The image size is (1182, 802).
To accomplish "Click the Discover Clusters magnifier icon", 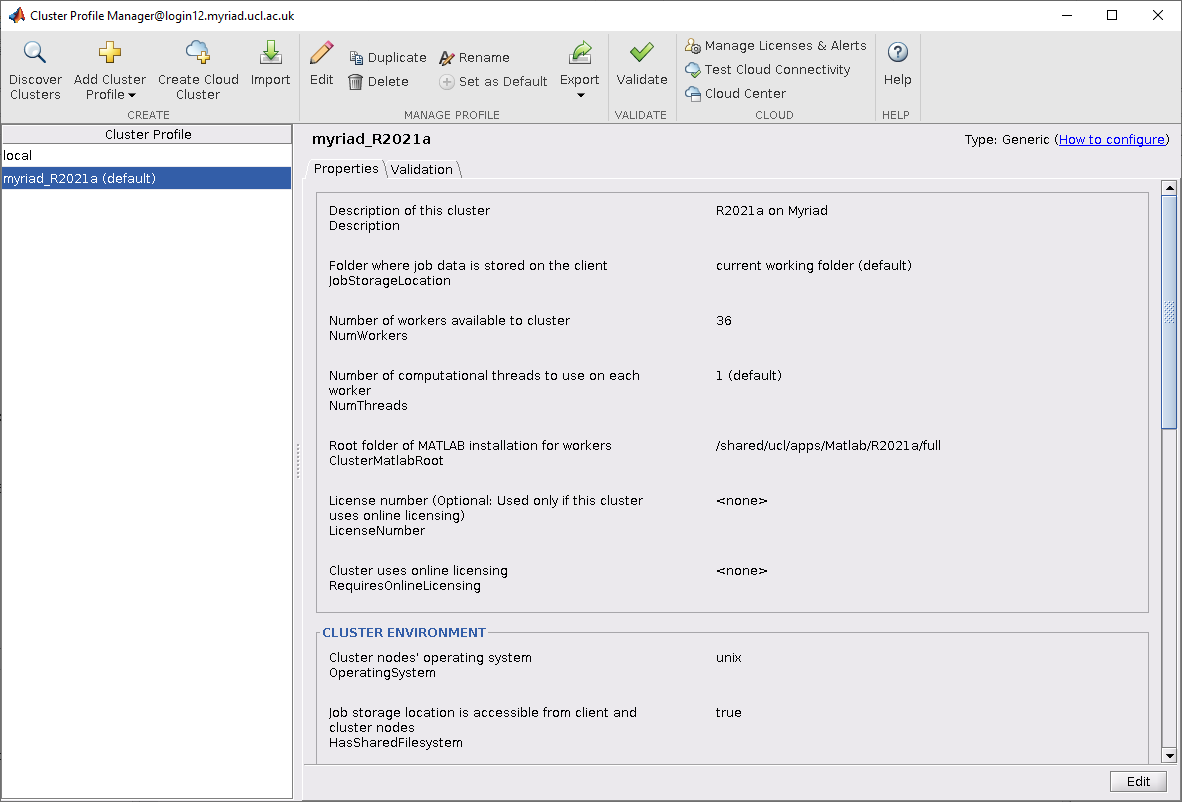I will click(x=35, y=52).
